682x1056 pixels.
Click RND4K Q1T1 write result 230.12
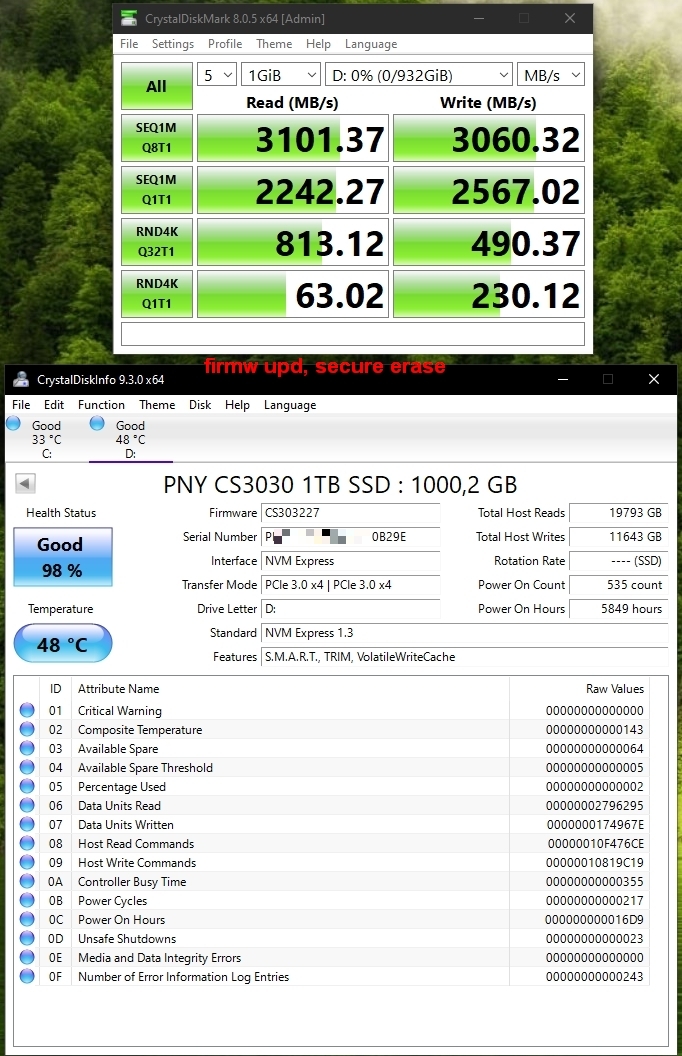click(x=489, y=294)
